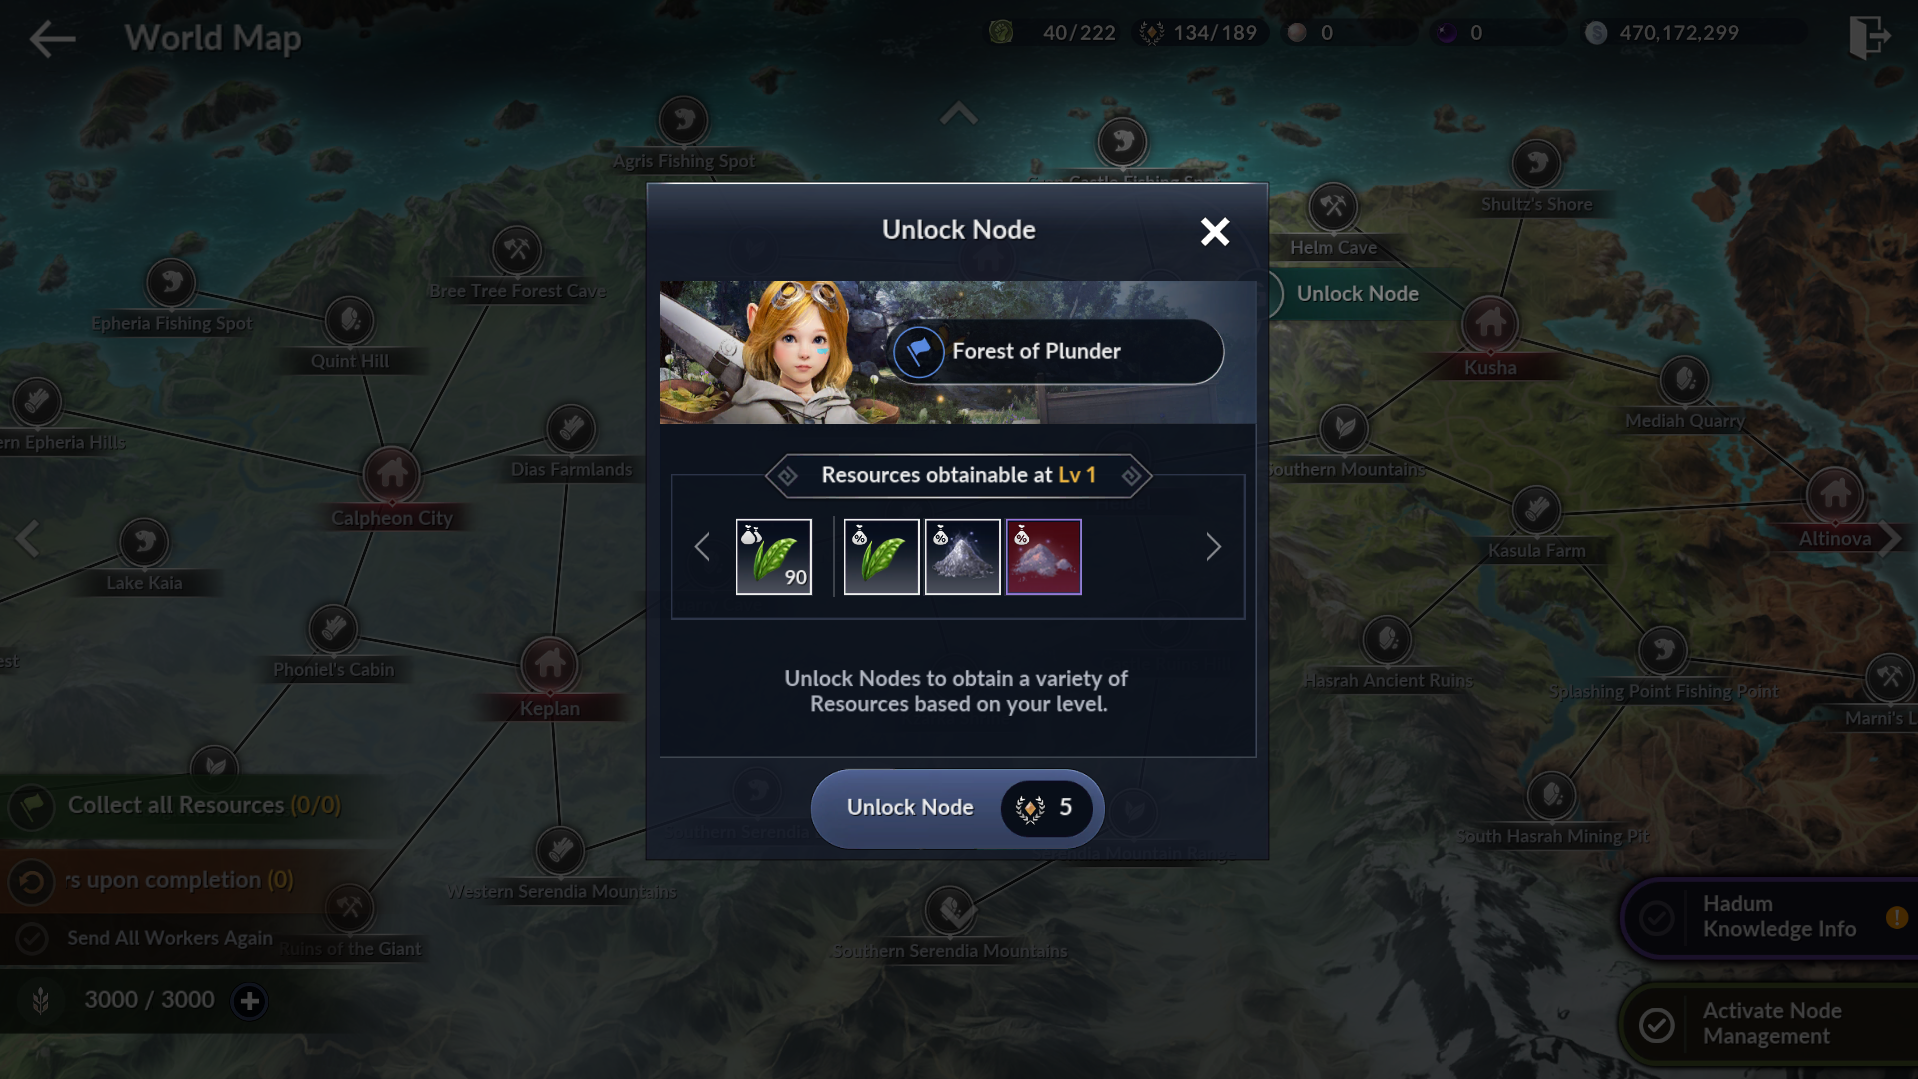Open the Keplan town node
1918x1079 pixels.
point(549,664)
